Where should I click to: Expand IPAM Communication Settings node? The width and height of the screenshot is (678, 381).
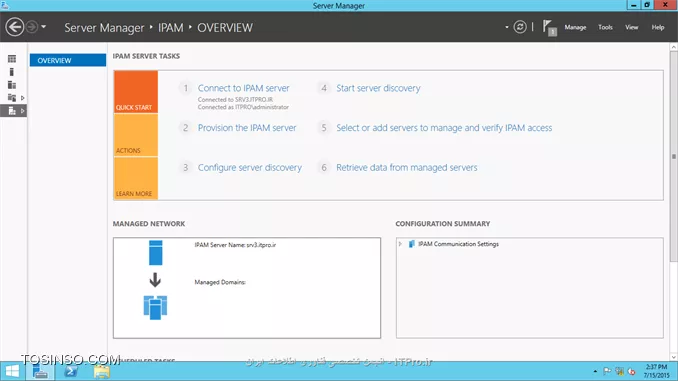pos(400,244)
